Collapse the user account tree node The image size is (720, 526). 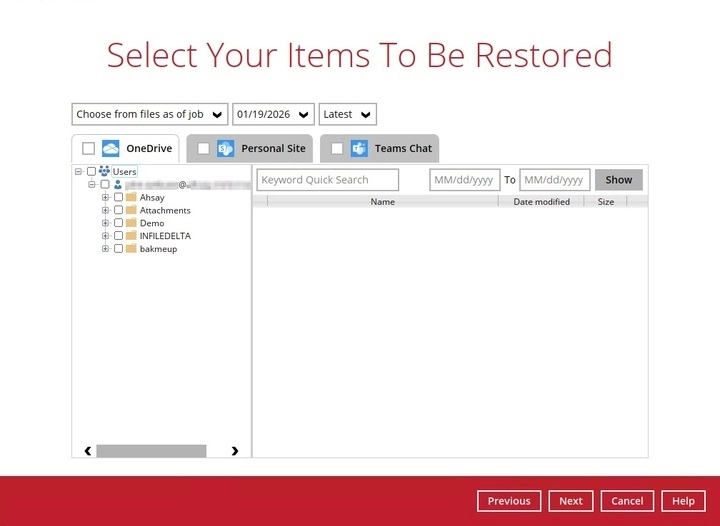92,185
